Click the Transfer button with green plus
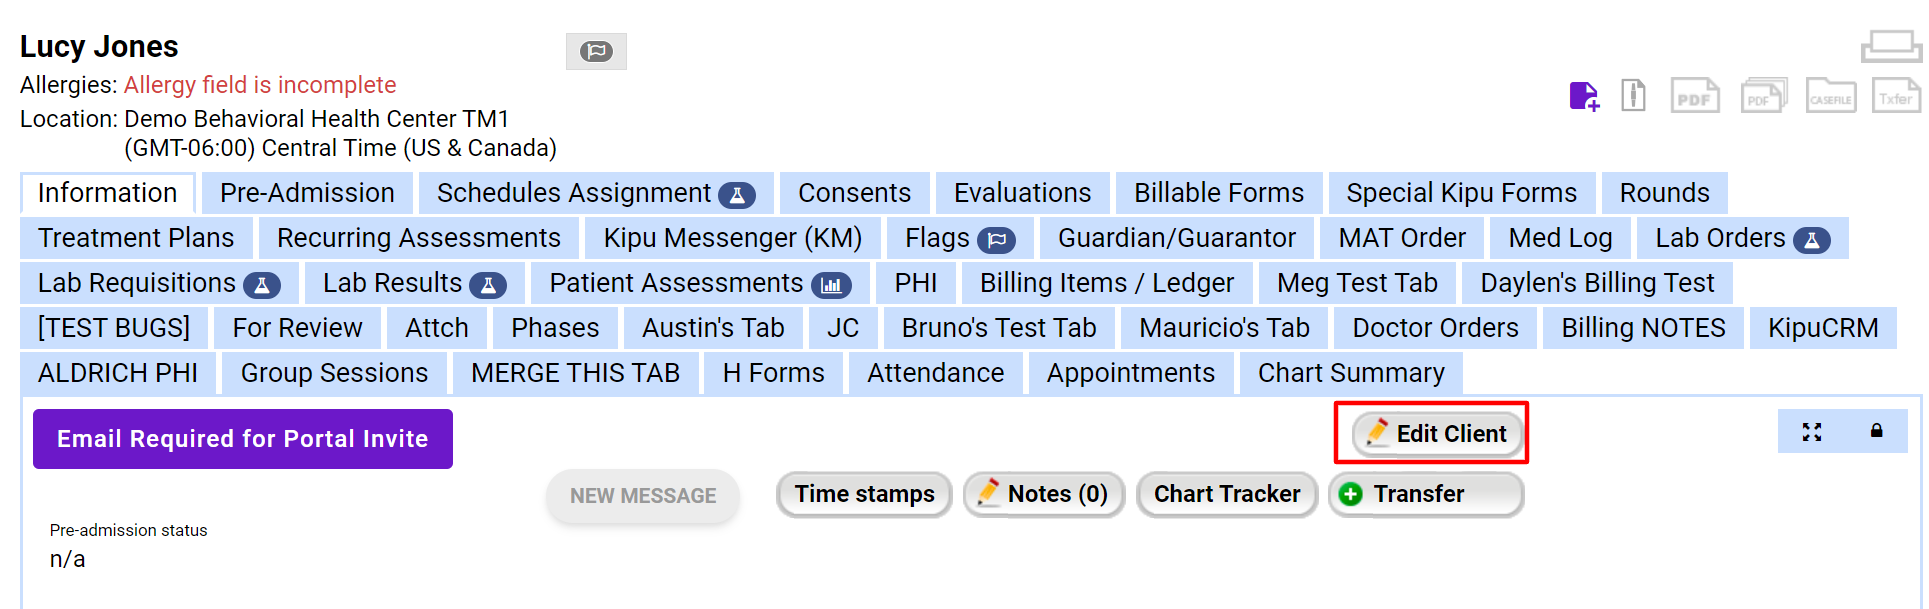Image resolution: width=1929 pixels, height=609 pixels. [1426, 493]
